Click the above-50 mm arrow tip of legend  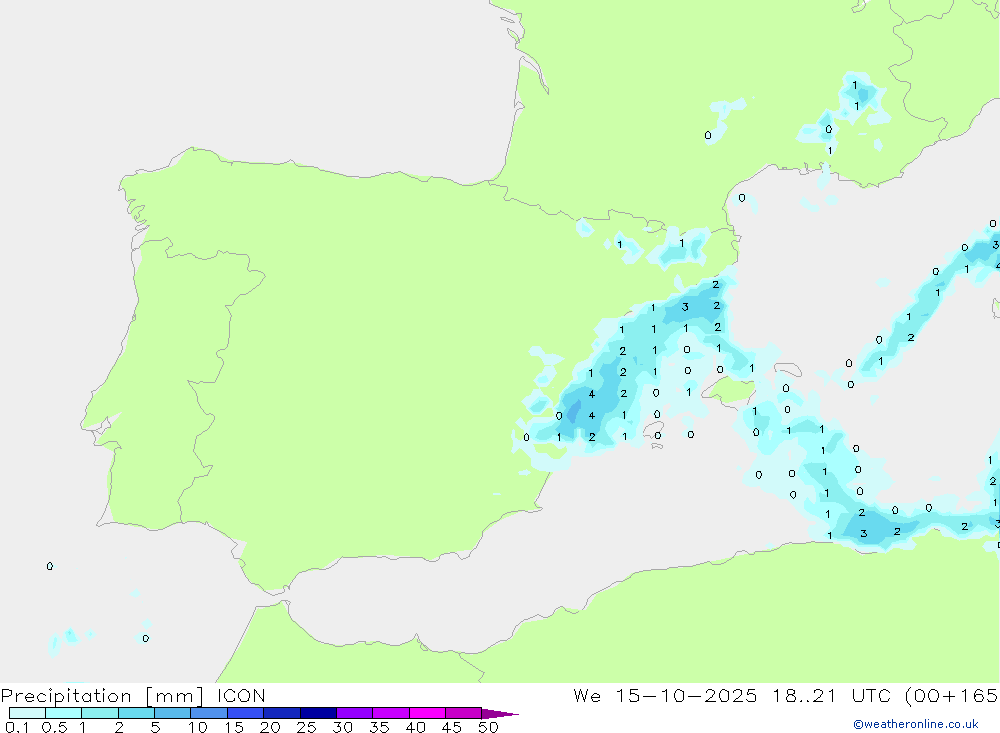pyautogui.click(x=500, y=714)
